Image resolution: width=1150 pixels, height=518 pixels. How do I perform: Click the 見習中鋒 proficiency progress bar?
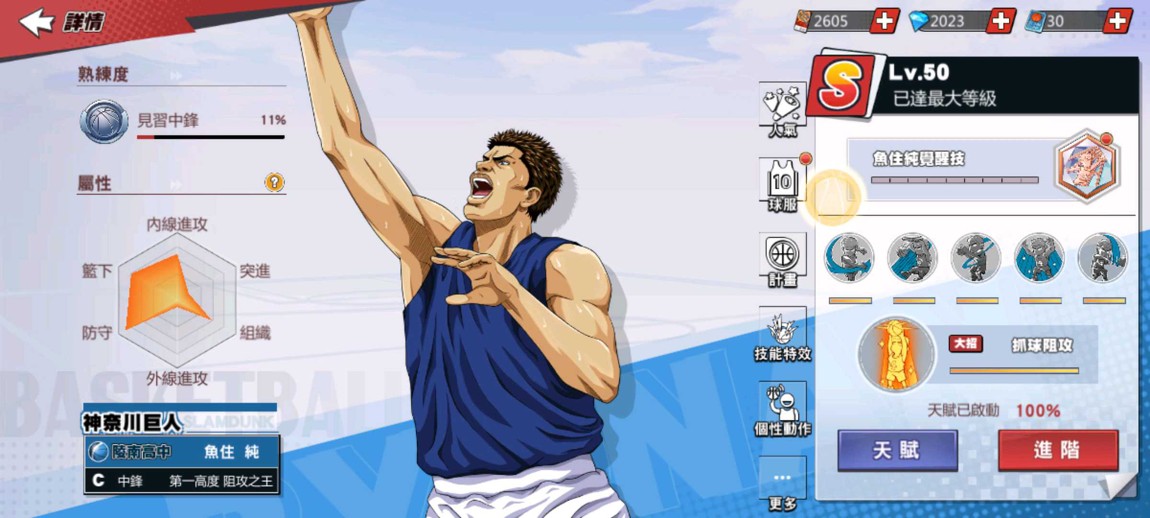click(210, 136)
